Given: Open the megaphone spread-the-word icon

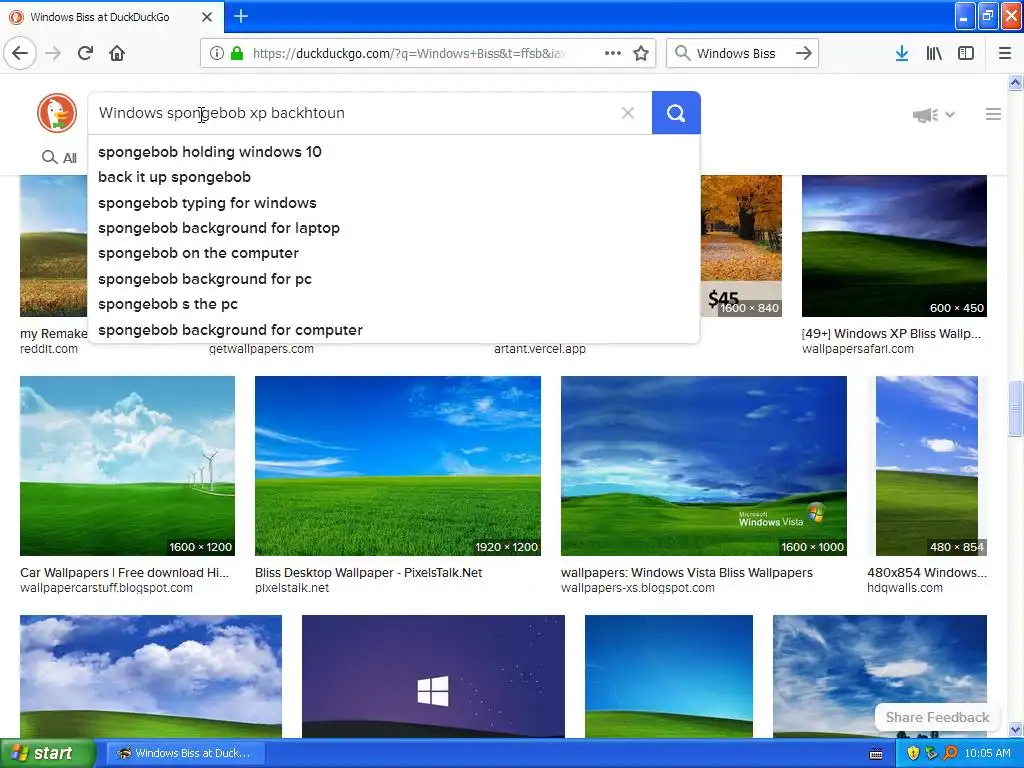Looking at the screenshot, I should (x=925, y=115).
